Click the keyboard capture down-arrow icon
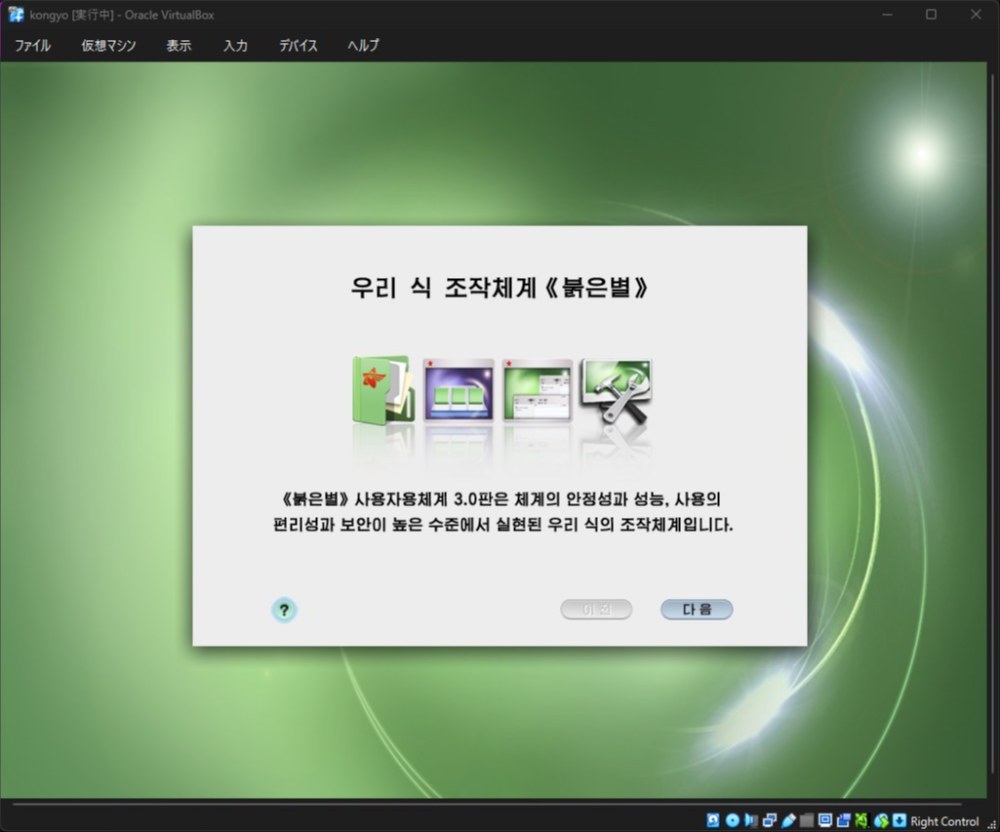 click(x=899, y=821)
